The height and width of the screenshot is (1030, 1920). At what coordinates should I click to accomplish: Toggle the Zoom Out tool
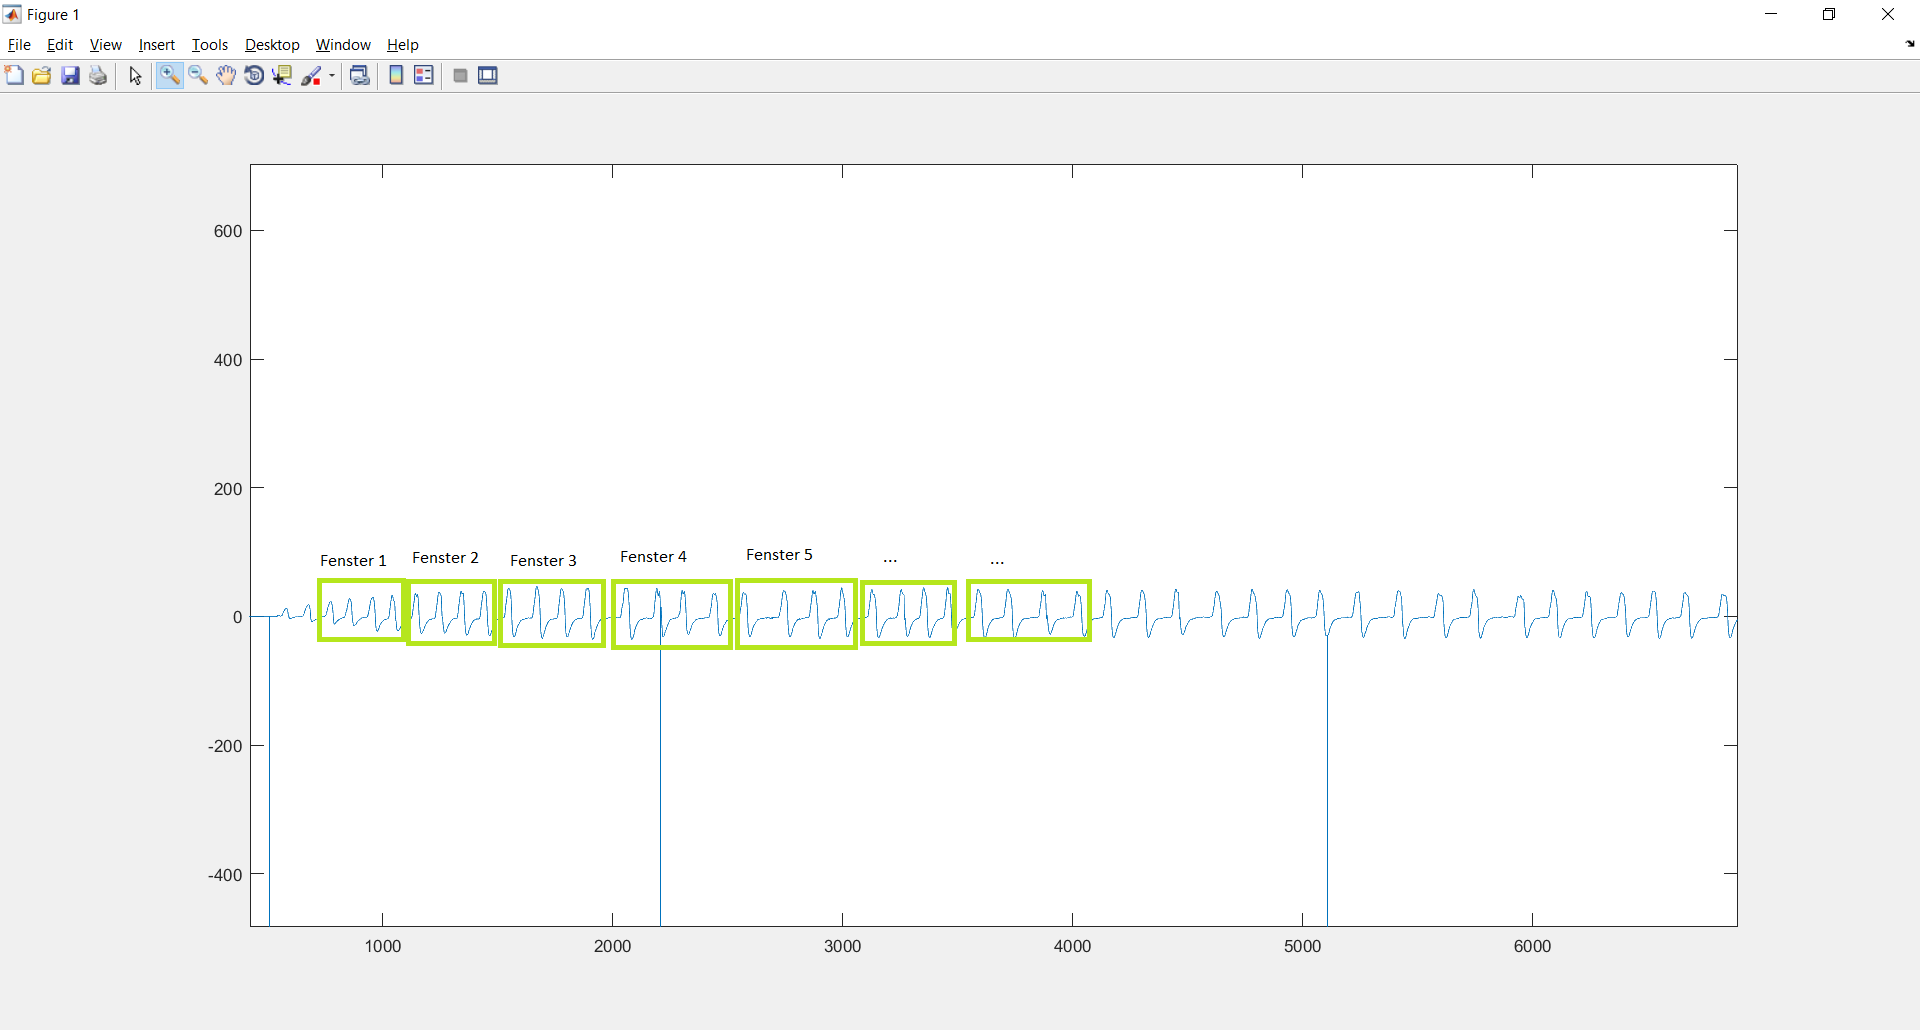pos(198,76)
